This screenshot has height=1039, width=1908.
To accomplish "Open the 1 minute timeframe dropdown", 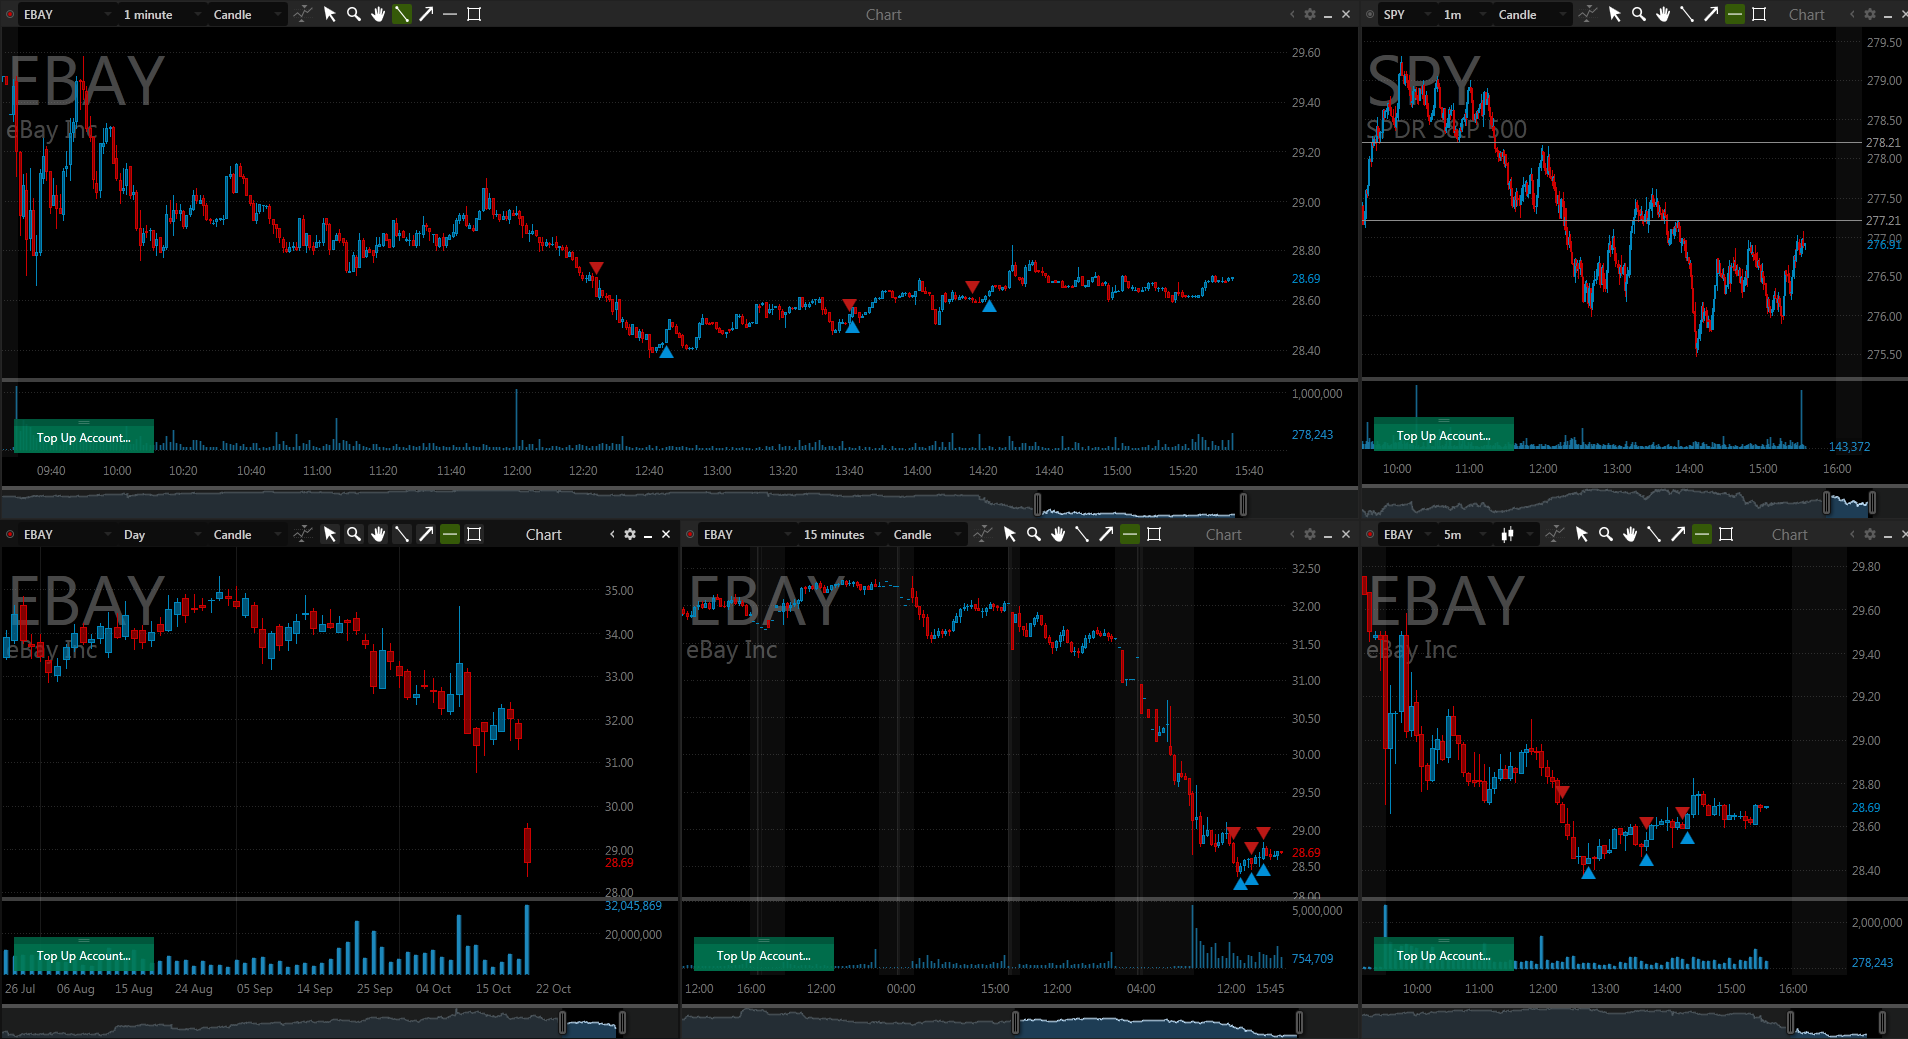I will (x=161, y=14).
